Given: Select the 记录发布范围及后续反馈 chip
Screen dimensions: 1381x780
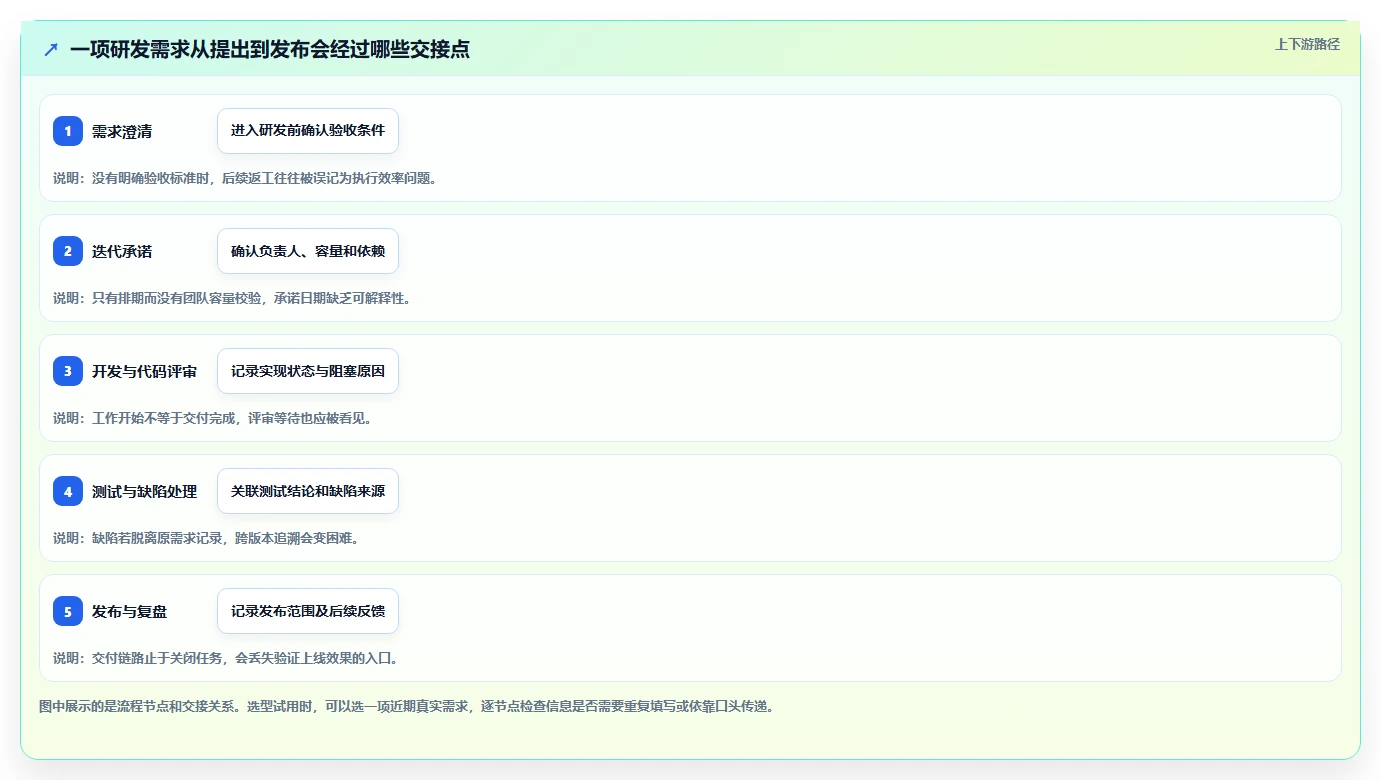Looking at the screenshot, I should point(308,611).
